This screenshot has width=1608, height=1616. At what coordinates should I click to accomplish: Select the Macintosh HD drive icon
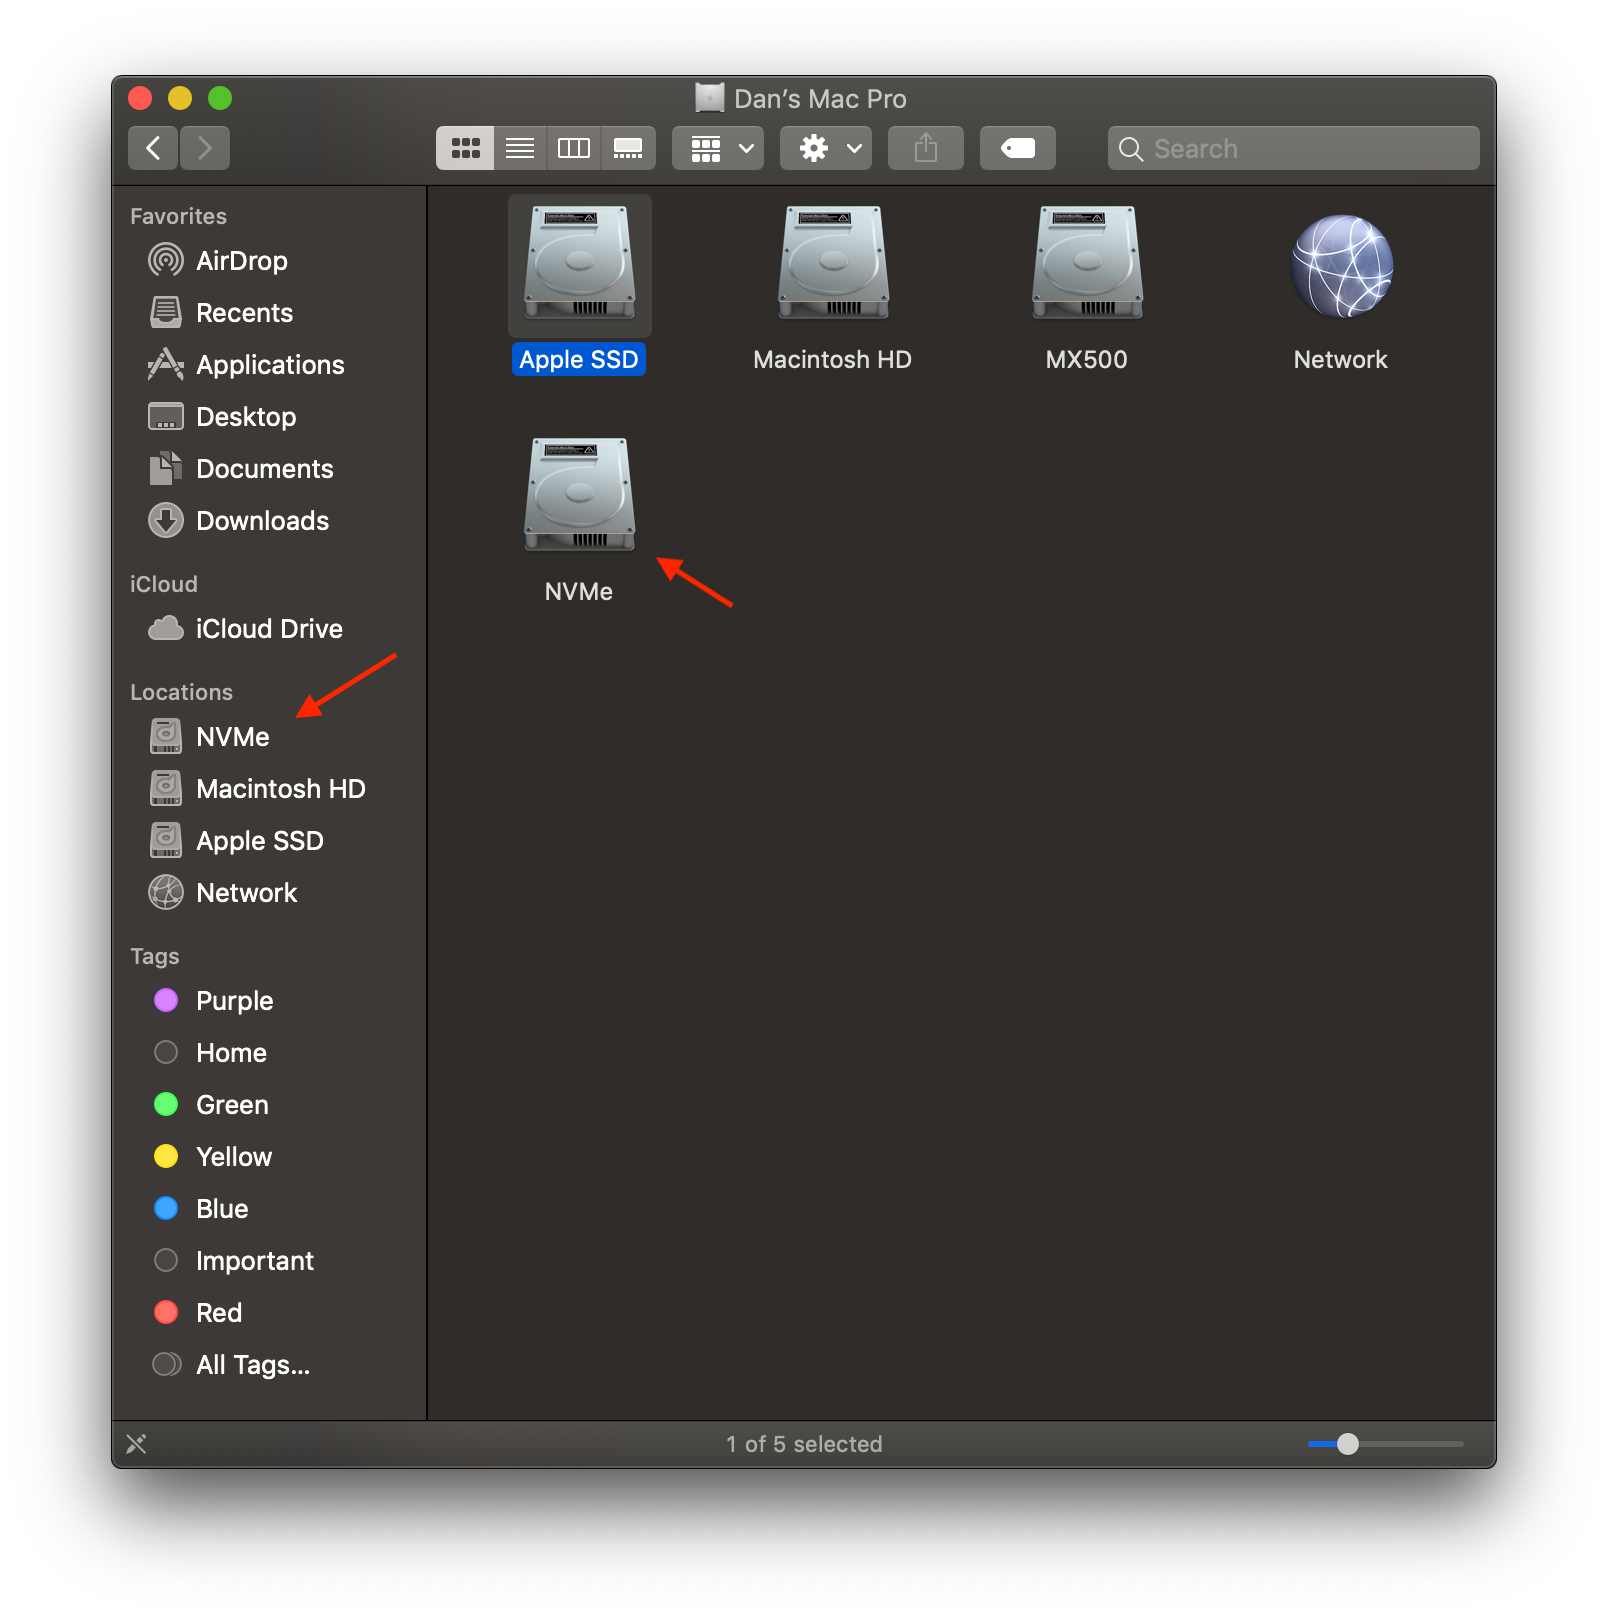834,264
